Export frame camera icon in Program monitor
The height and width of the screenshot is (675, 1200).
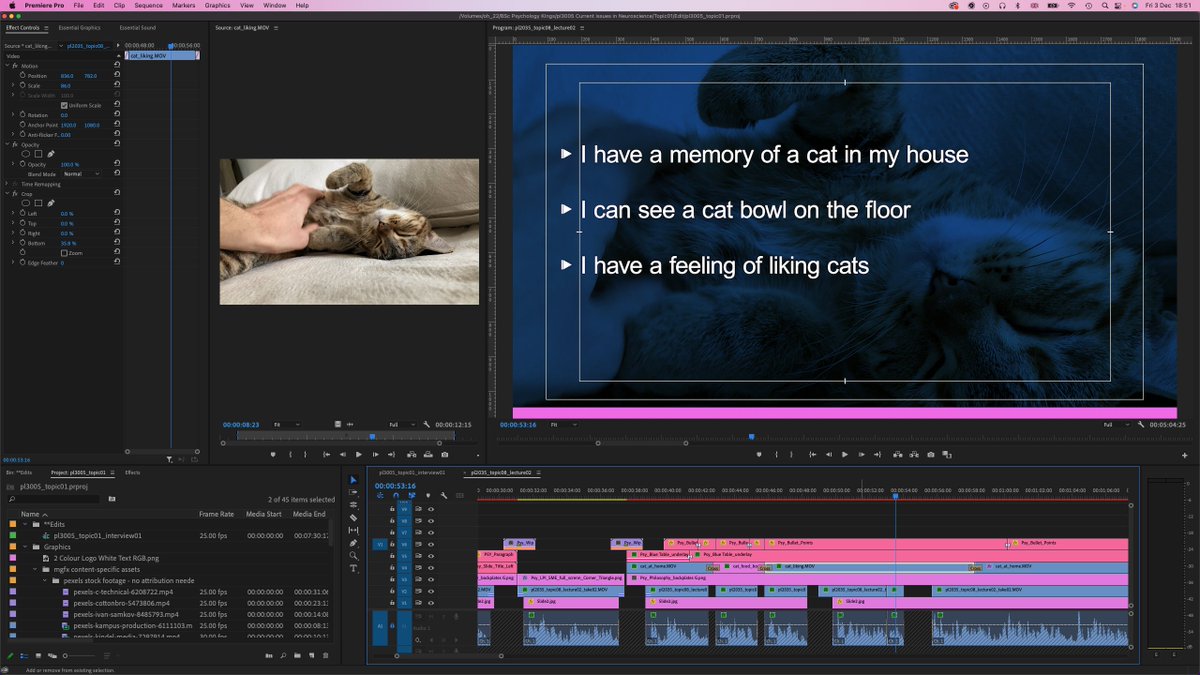pos(931,454)
